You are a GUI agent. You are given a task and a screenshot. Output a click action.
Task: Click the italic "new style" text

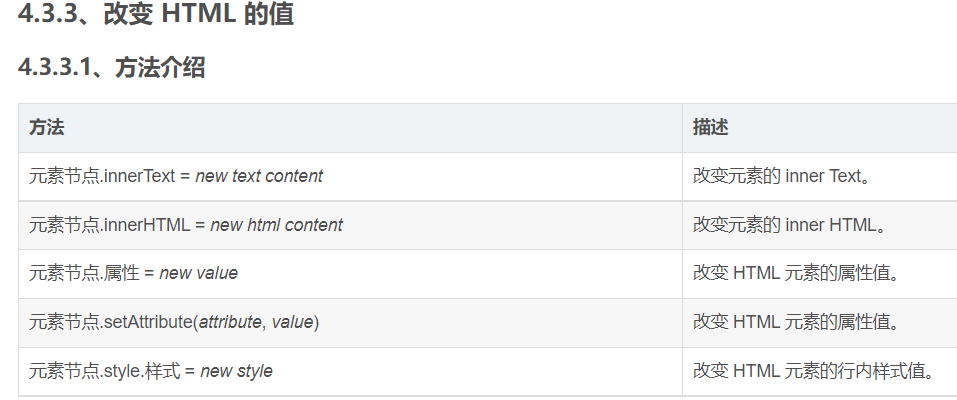click(x=236, y=371)
